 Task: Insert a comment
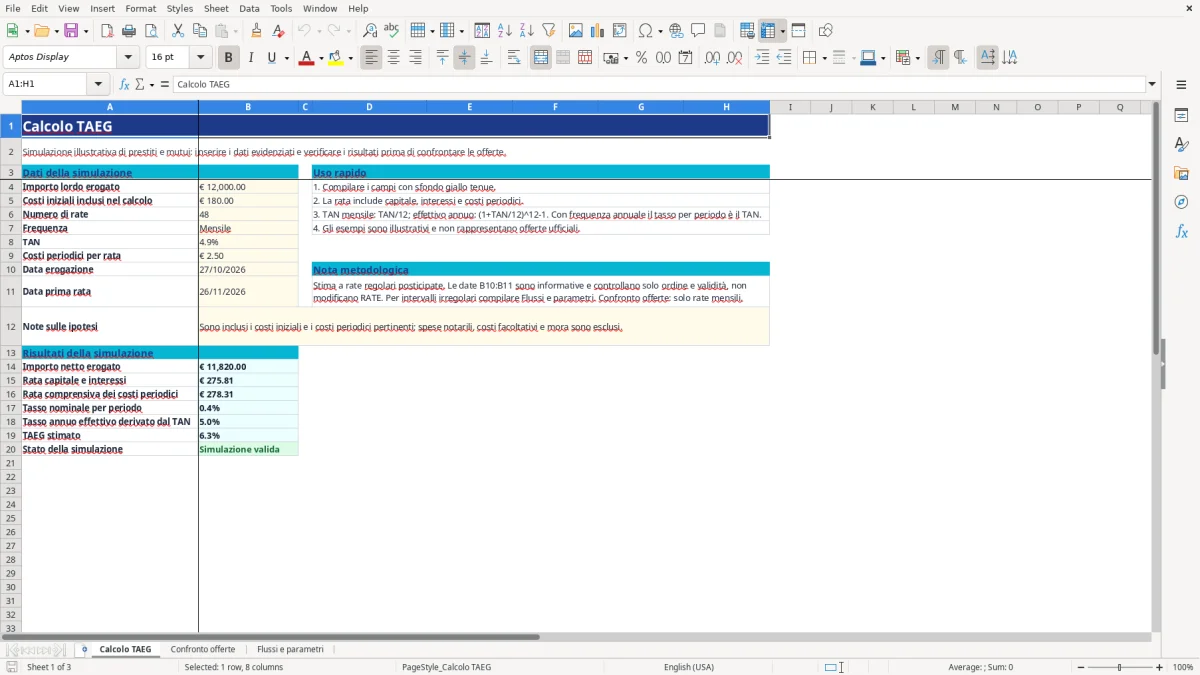[698, 31]
